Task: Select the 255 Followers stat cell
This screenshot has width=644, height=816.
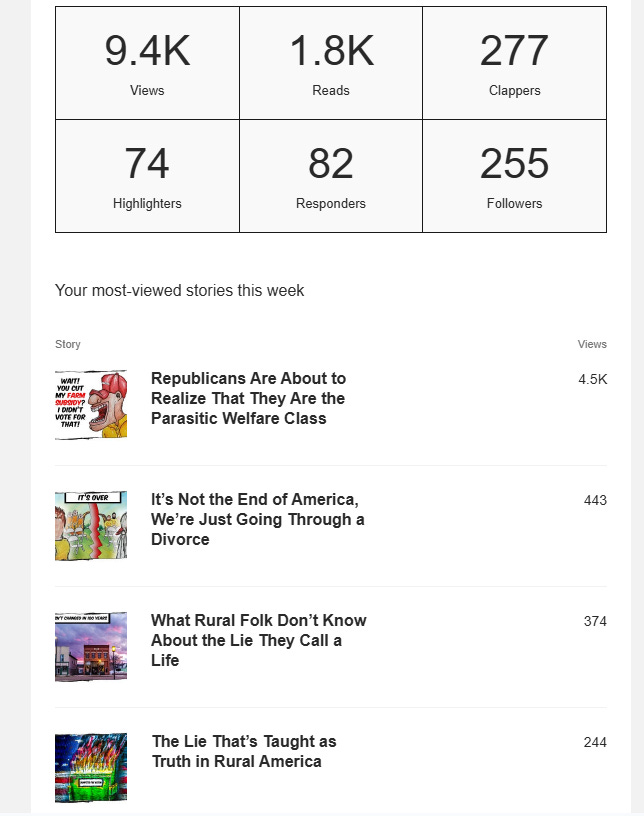Action: pos(514,176)
